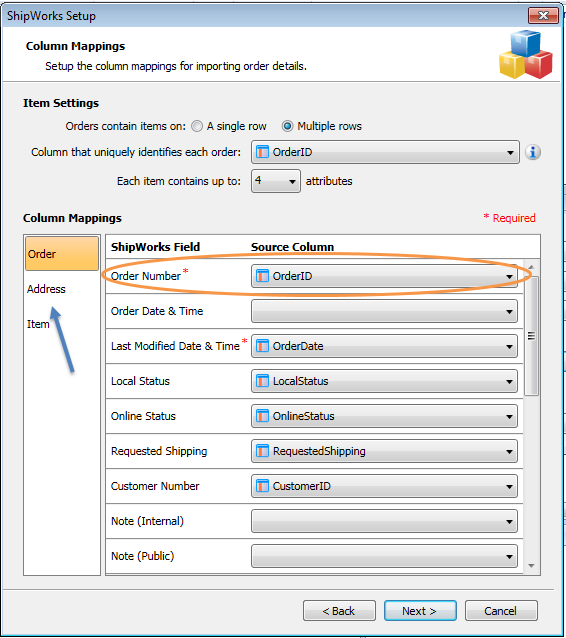Switch to the Item mappings tab
Screen dimensions: 566x638
38,324
